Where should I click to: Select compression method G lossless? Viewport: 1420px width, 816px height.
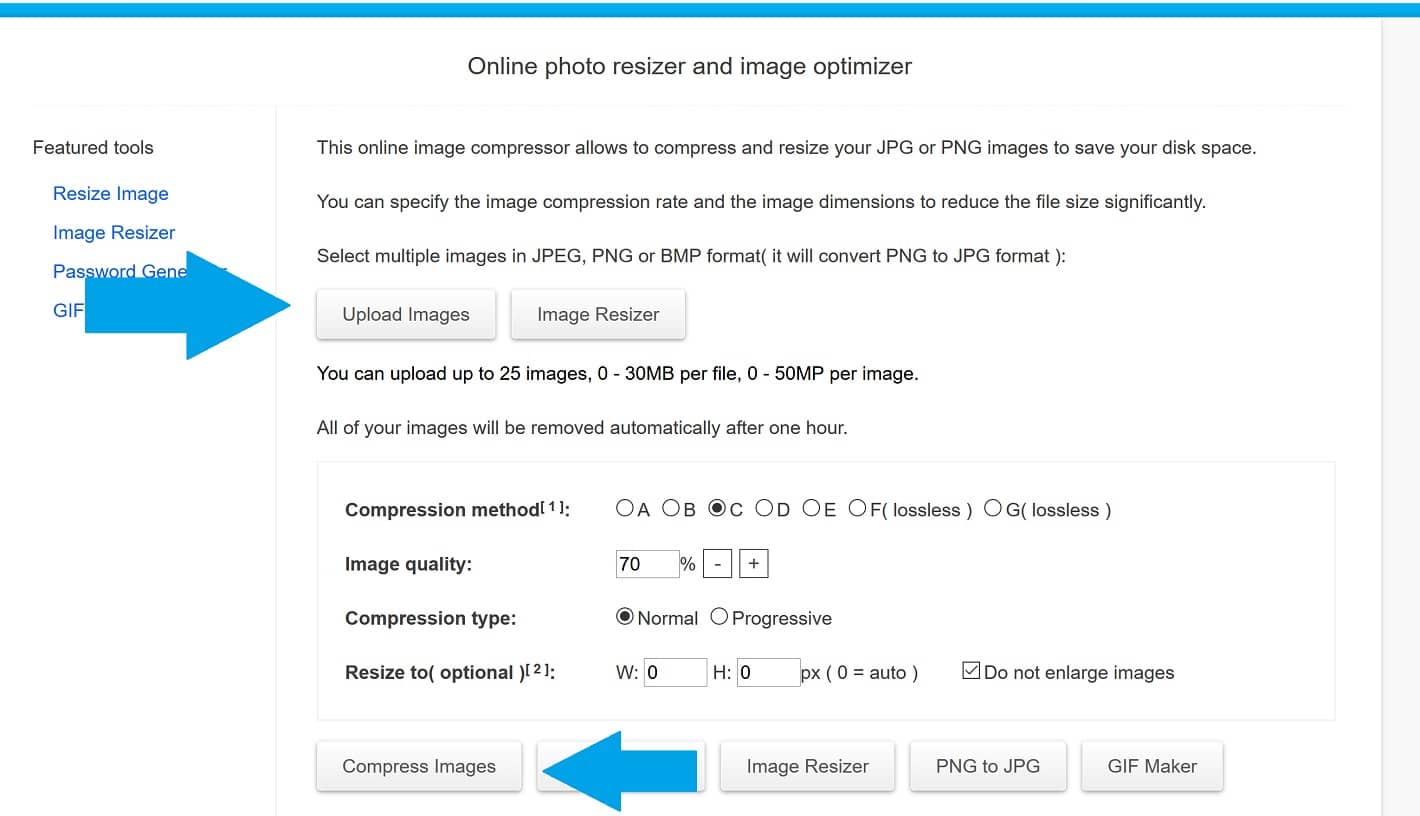(x=993, y=508)
